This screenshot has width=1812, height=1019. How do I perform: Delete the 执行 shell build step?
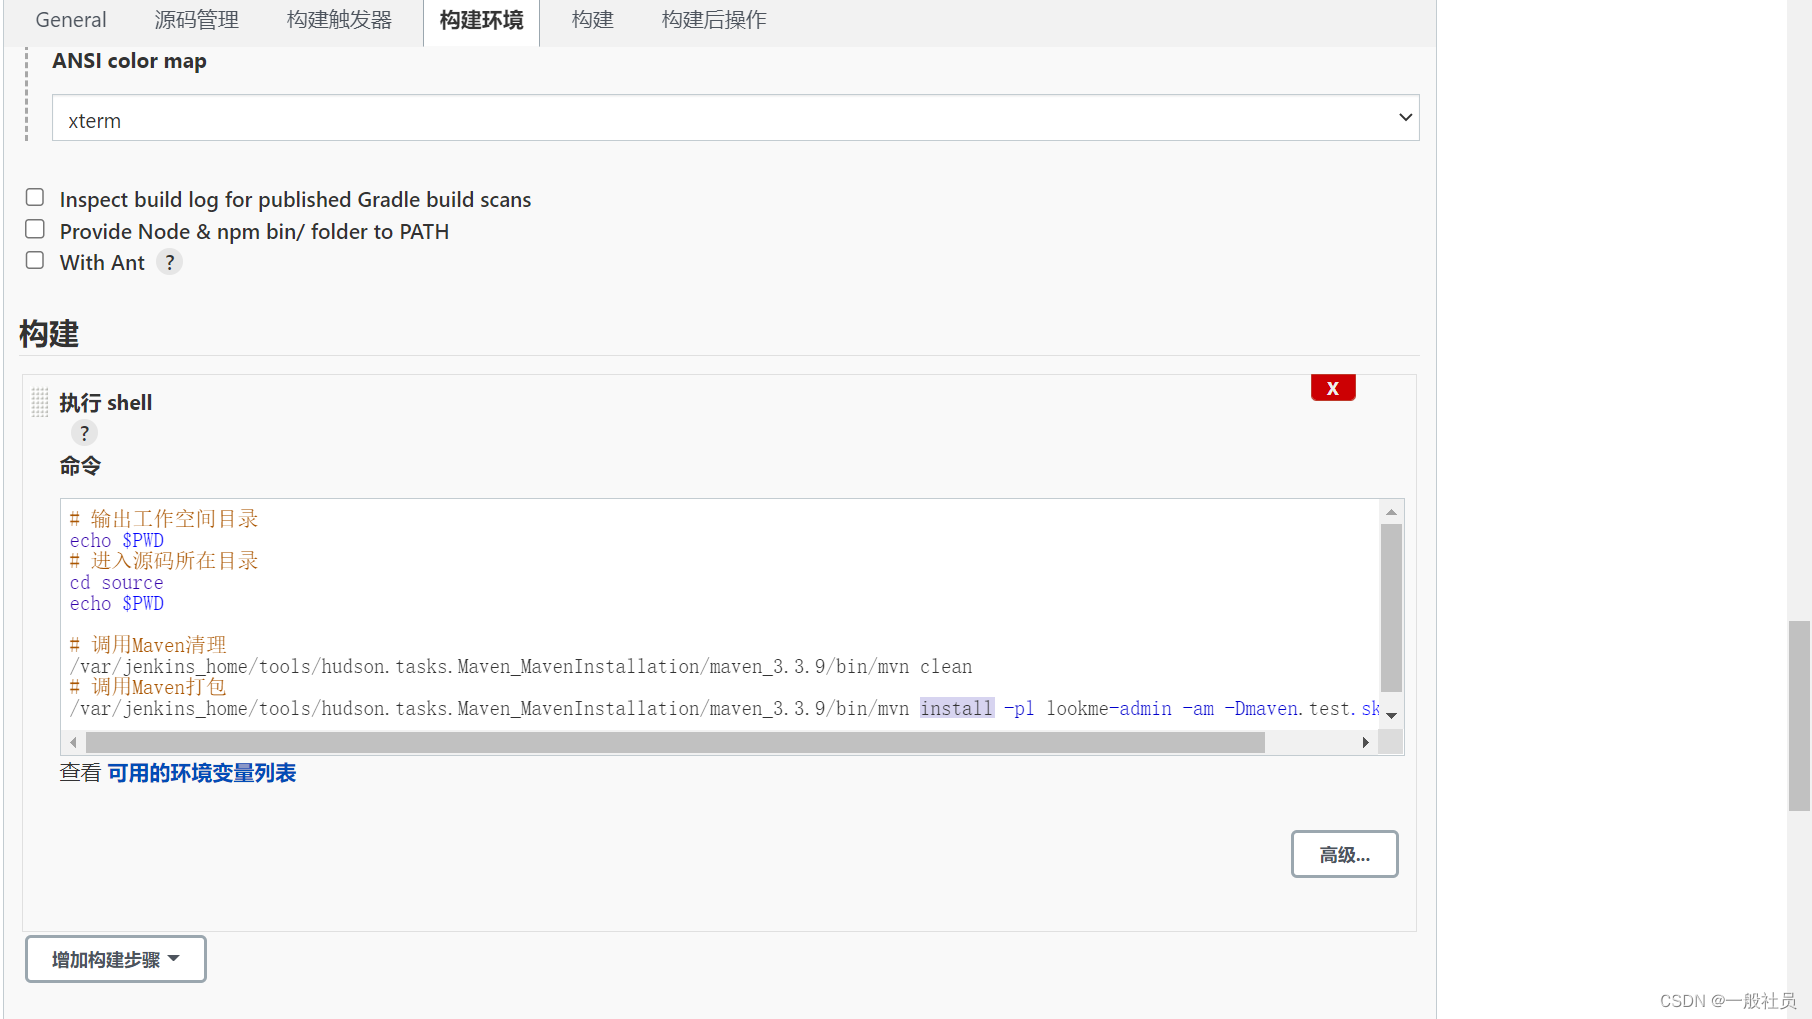click(1333, 388)
